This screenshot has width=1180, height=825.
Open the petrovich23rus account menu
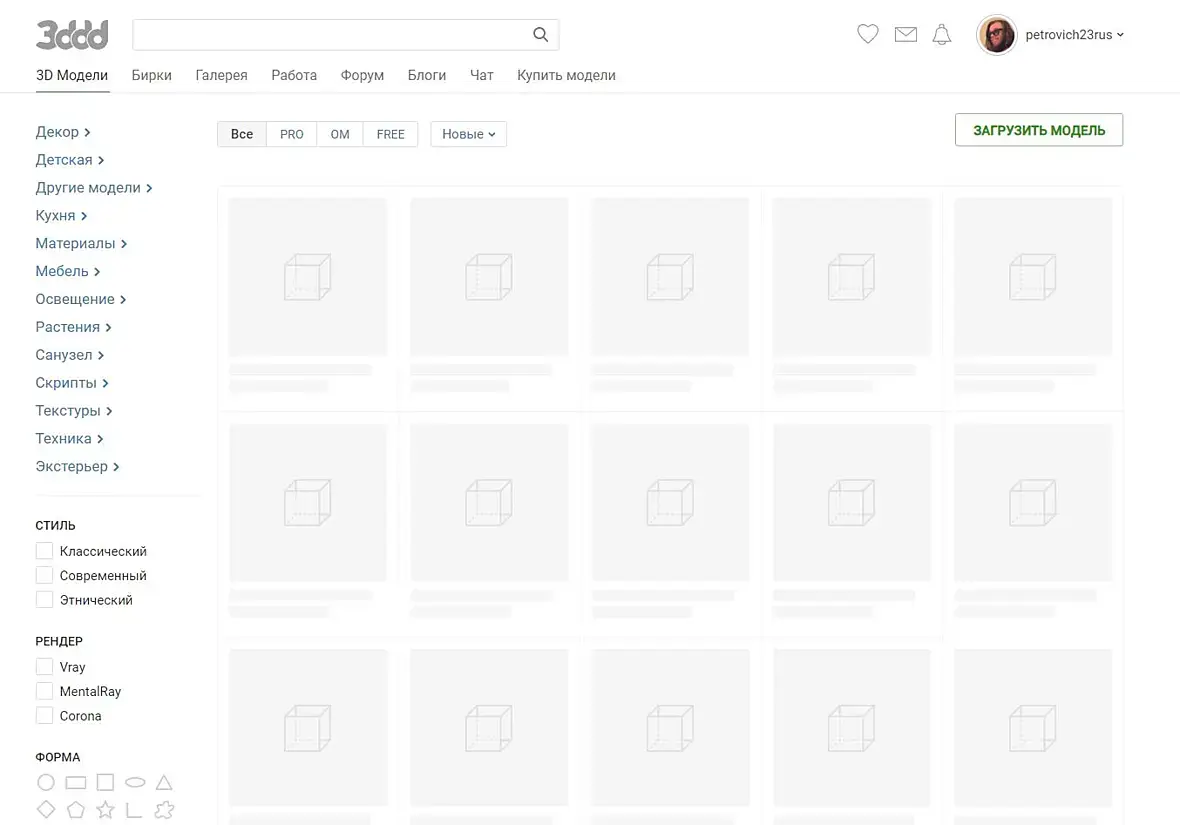pyautogui.click(x=1074, y=35)
